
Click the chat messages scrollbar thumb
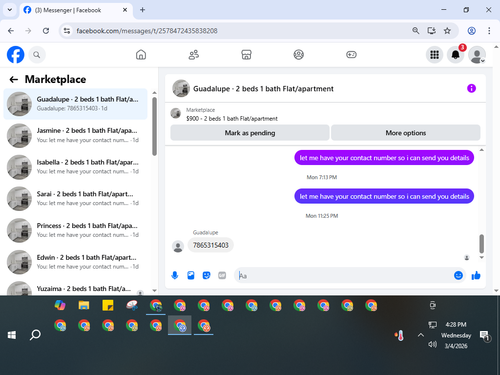pos(481,244)
